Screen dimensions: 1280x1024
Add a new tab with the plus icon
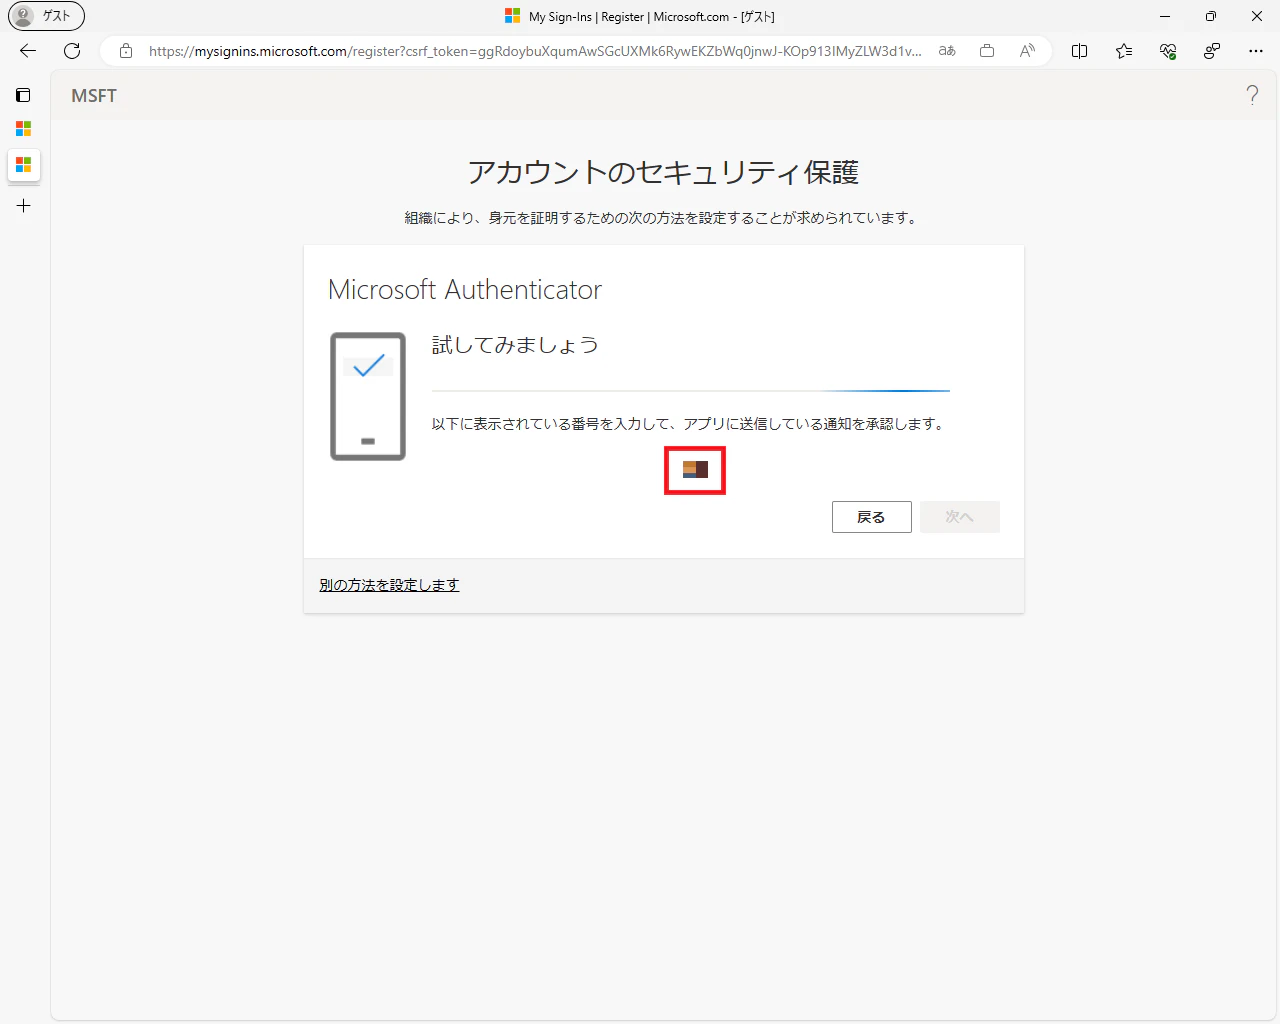[x=24, y=206]
